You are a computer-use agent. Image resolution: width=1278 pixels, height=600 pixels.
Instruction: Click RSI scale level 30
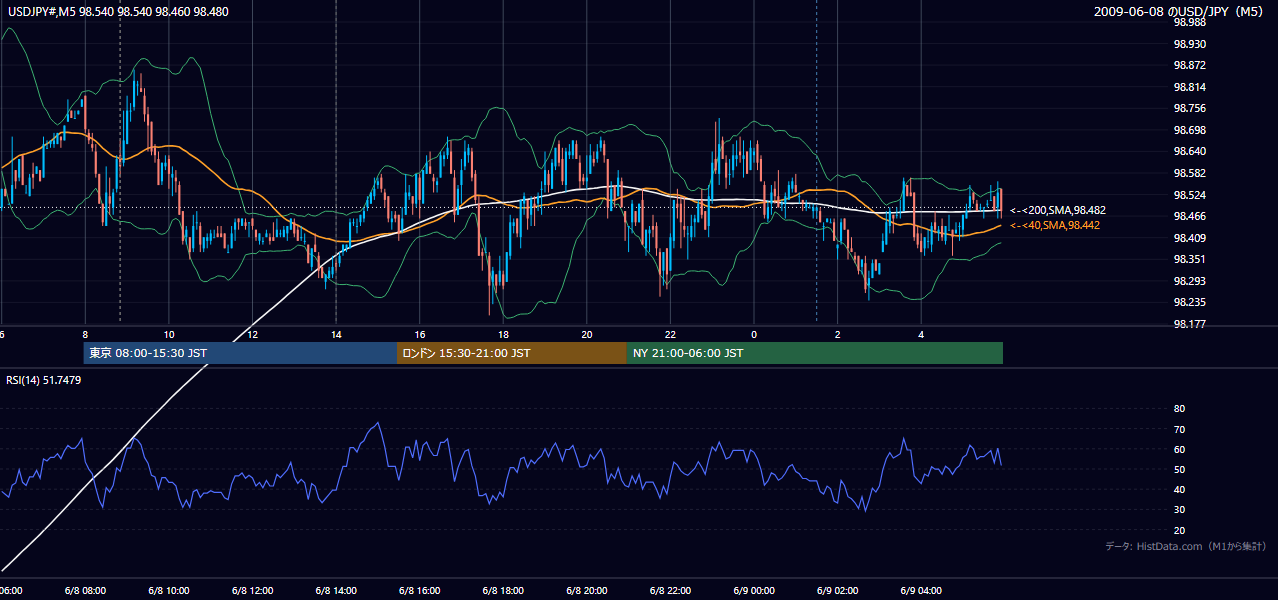tap(1179, 510)
